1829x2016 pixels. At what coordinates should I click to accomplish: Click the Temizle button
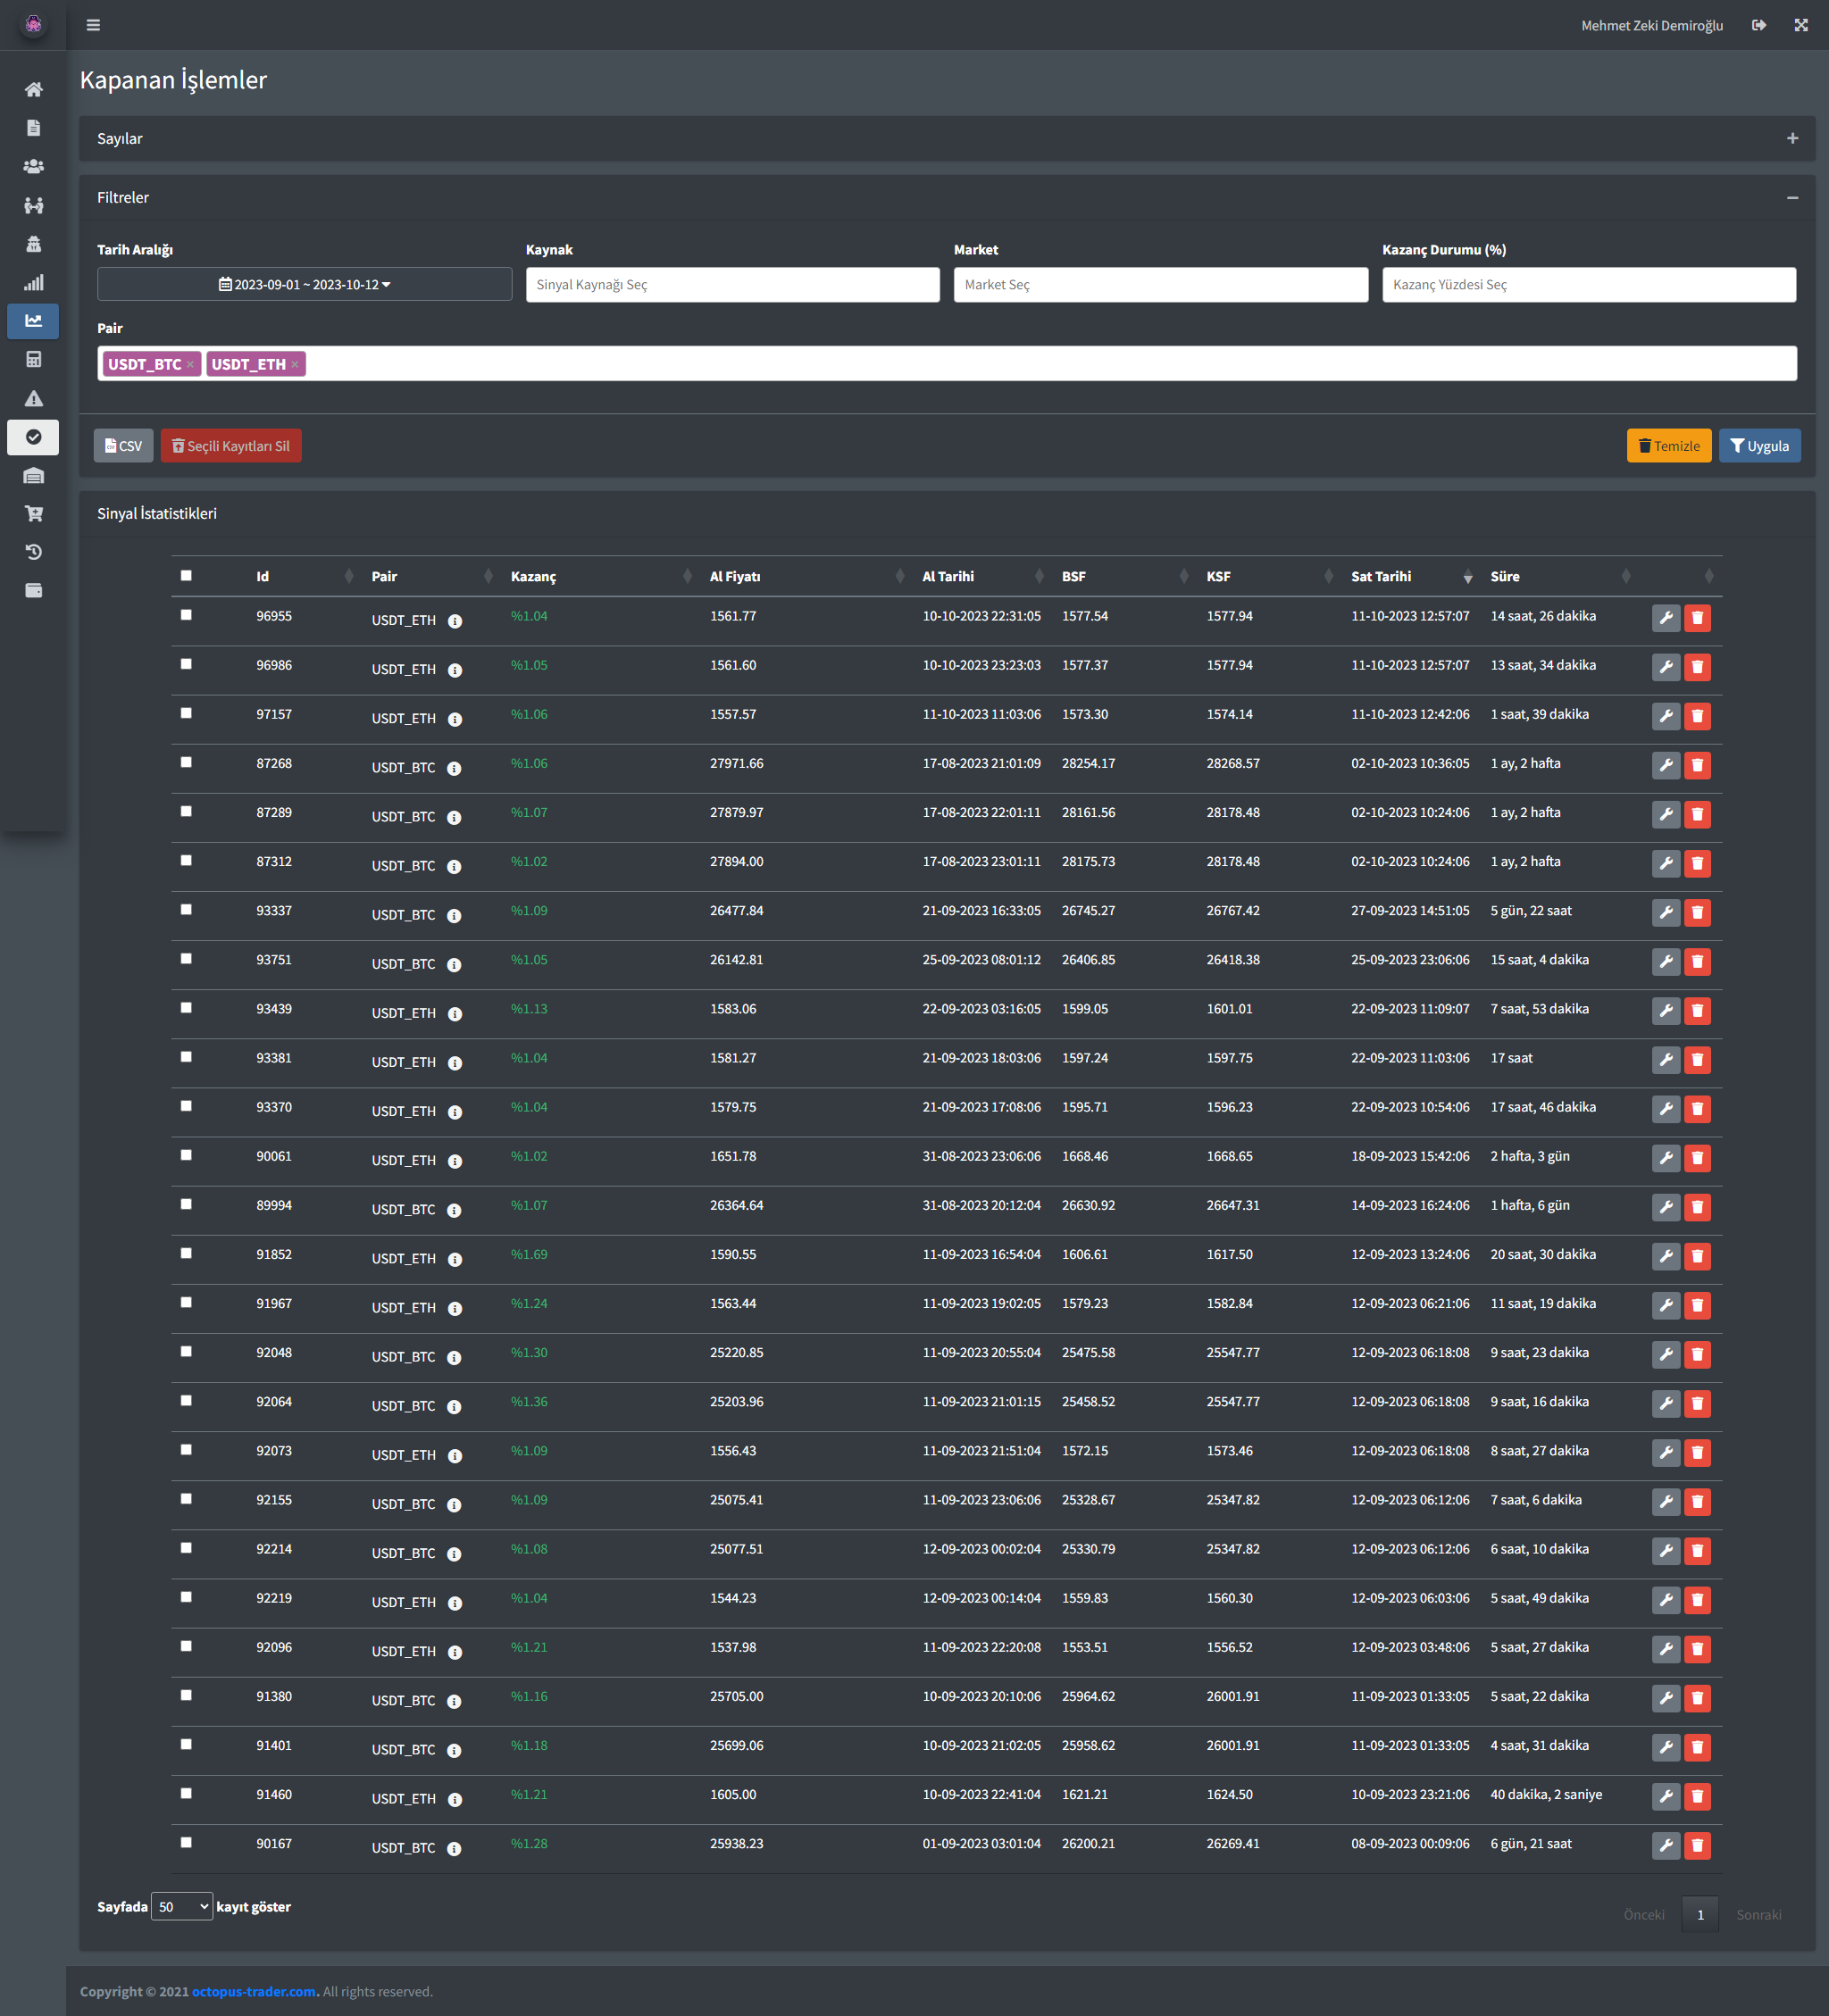[1669, 446]
